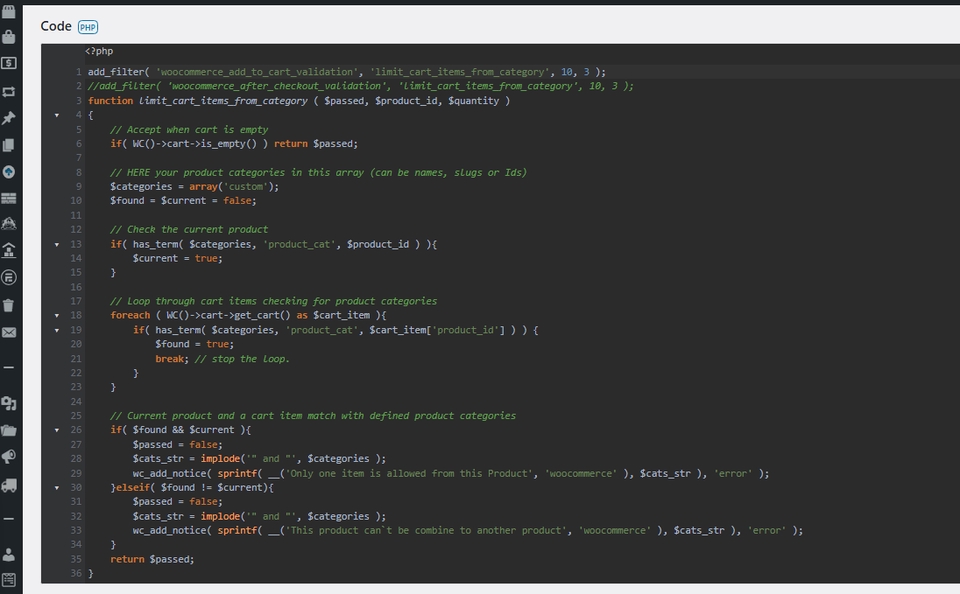This screenshot has width=960, height=594.
Task: Open the brick wall sidebar icon
Action: (9, 198)
